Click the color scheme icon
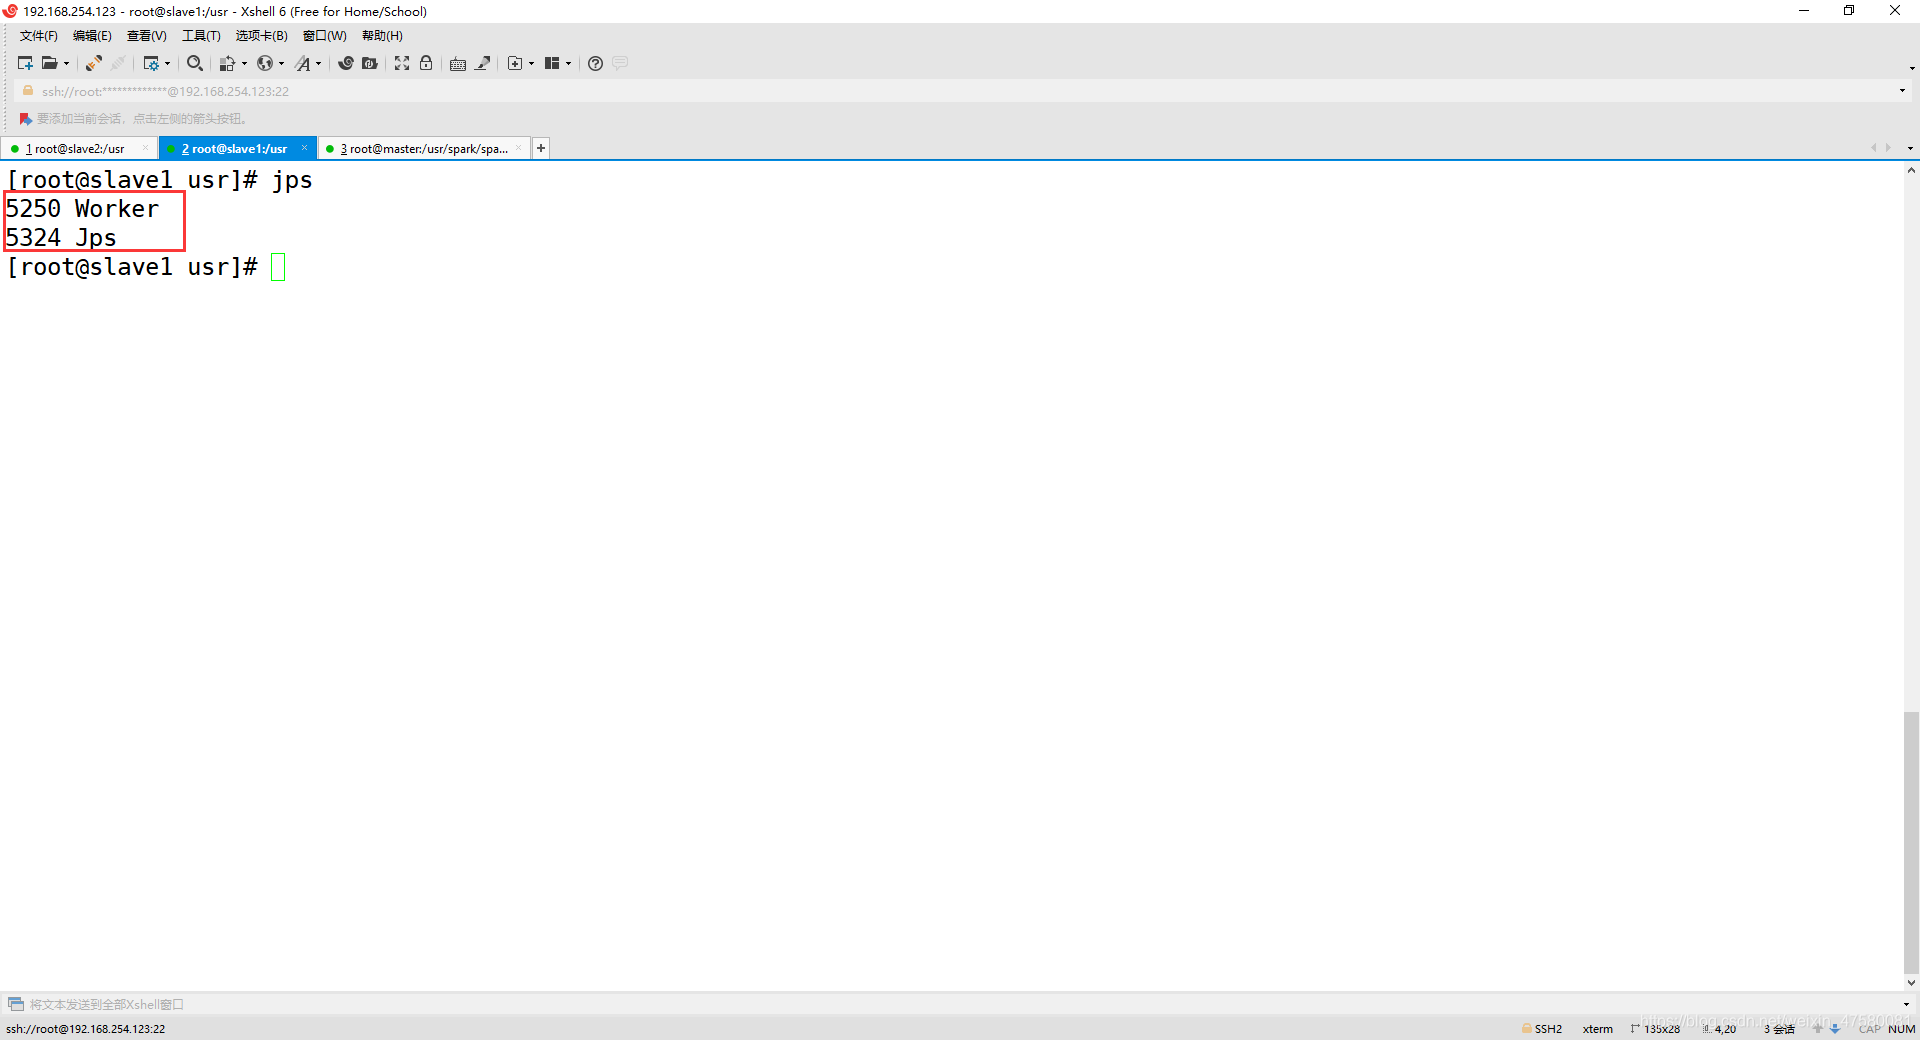This screenshot has height=1040, width=1920. (x=227, y=63)
